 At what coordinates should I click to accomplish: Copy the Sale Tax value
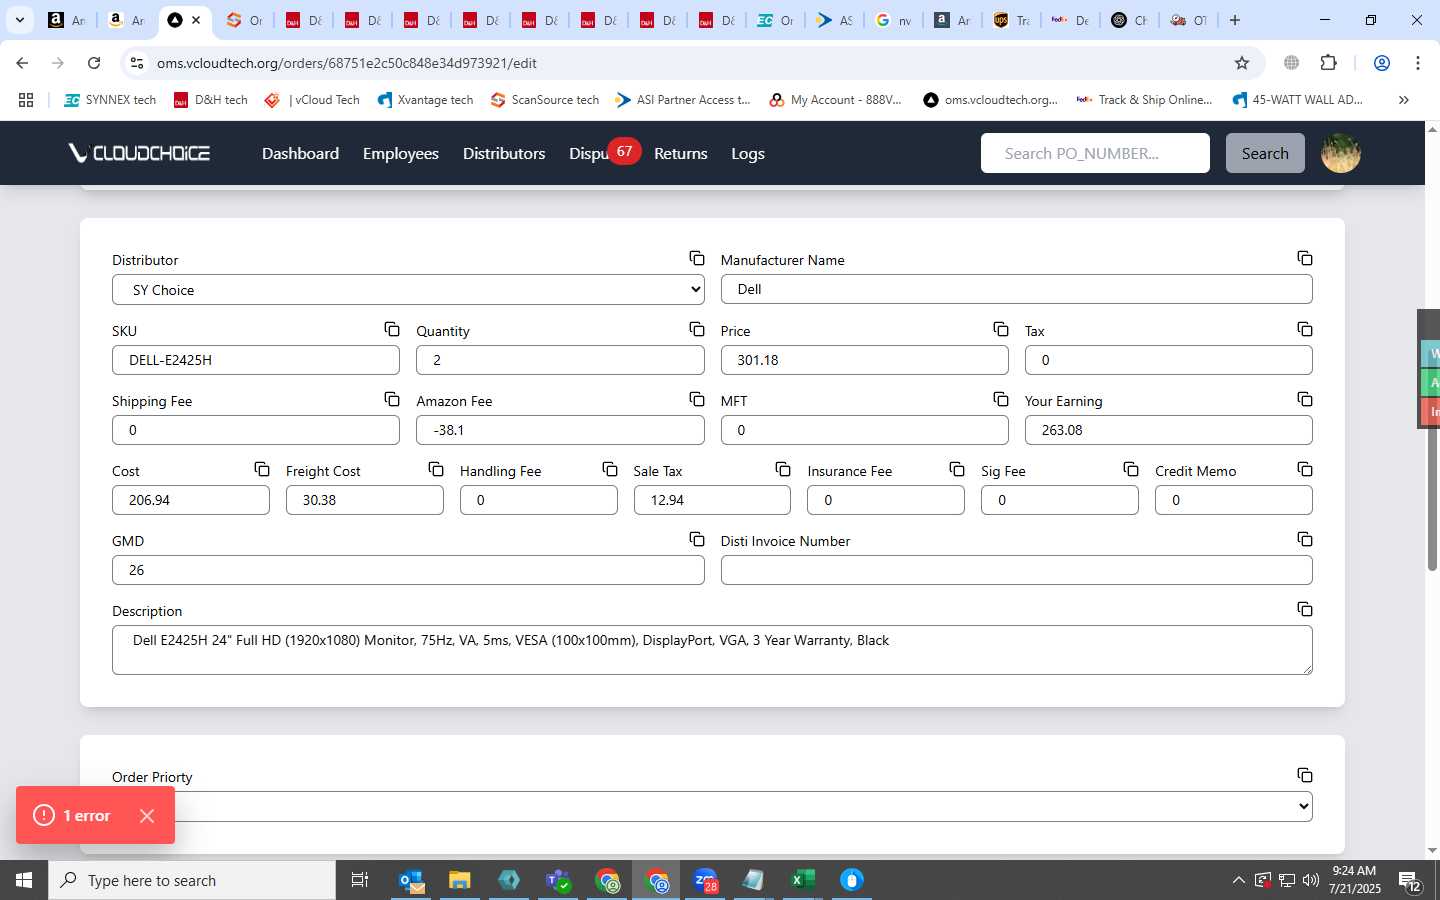click(x=783, y=469)
